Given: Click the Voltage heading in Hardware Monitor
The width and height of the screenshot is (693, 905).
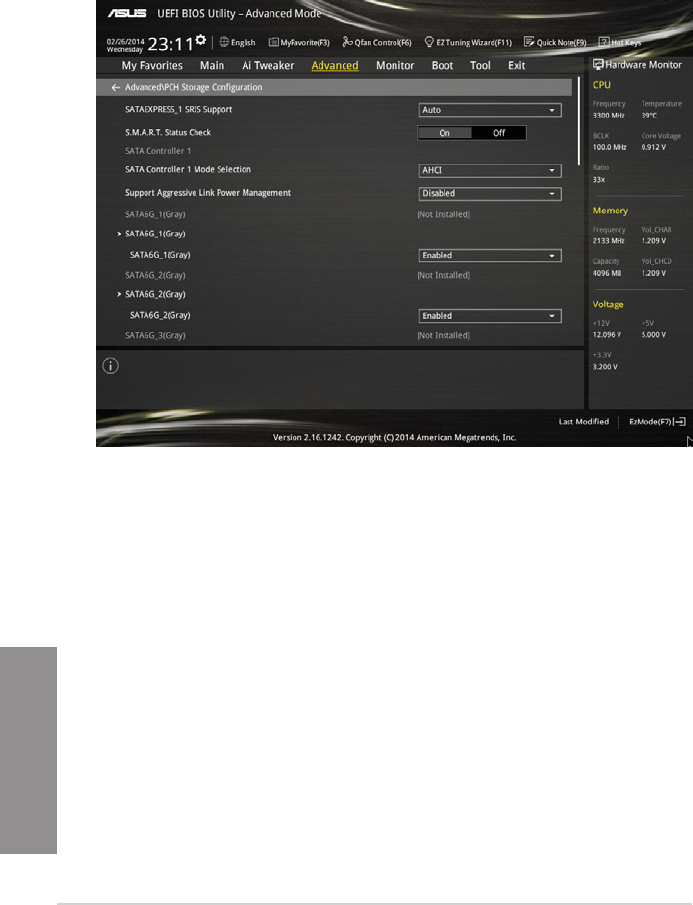Looking at the screenshot, I should (608, 304).
